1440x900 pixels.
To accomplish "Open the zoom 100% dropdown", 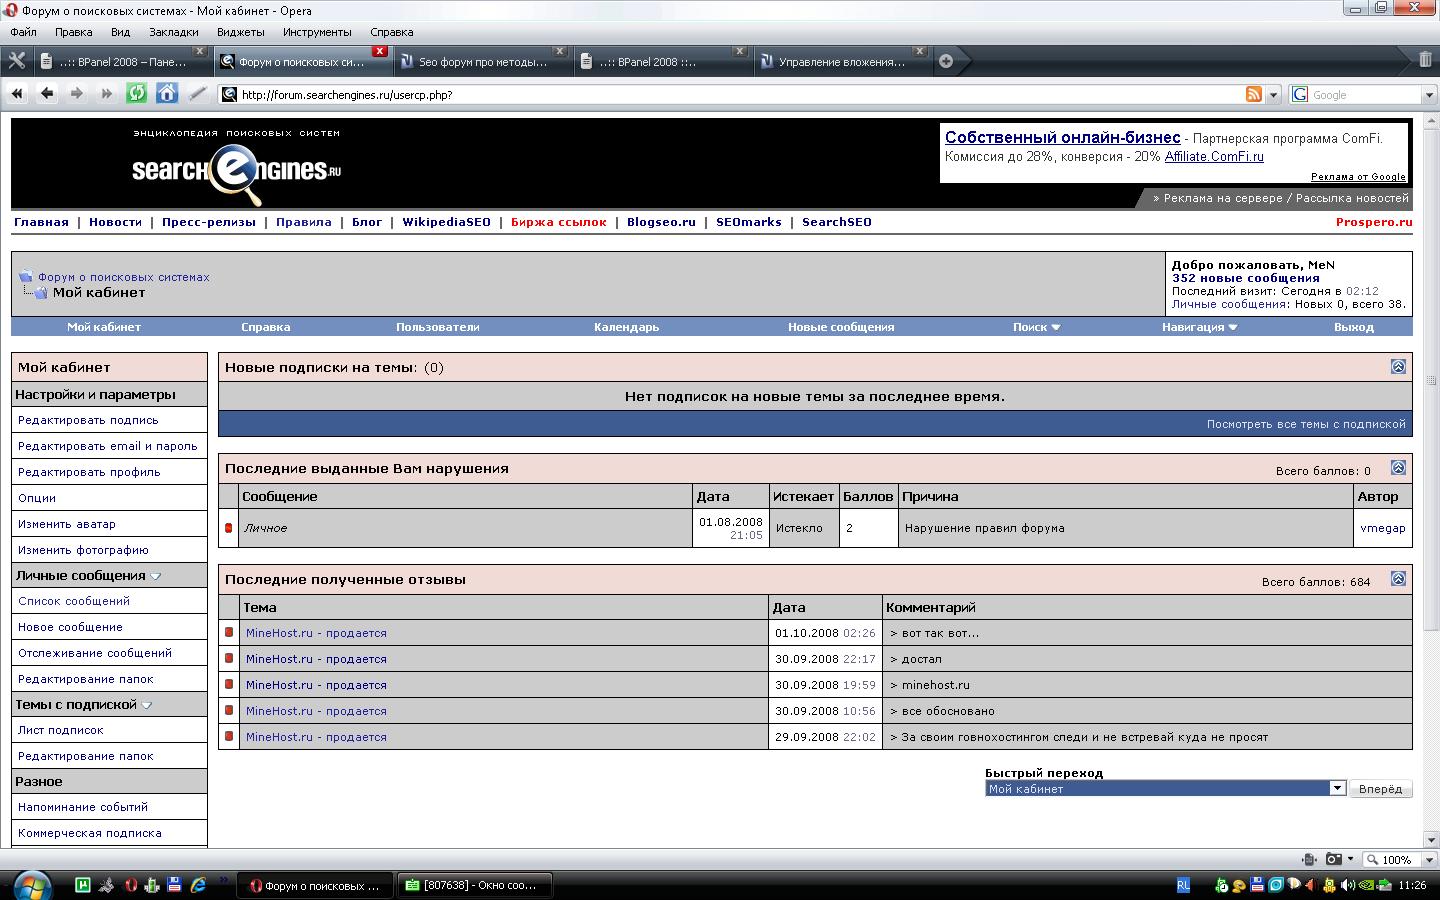I will (x=1428, y=860).
